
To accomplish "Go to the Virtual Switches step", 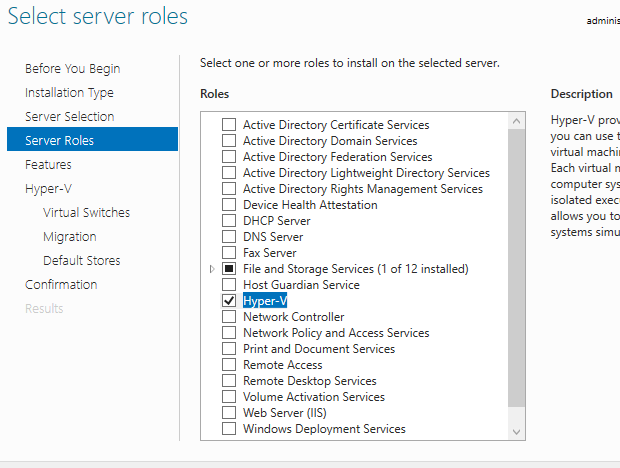I will pos(86,213).
